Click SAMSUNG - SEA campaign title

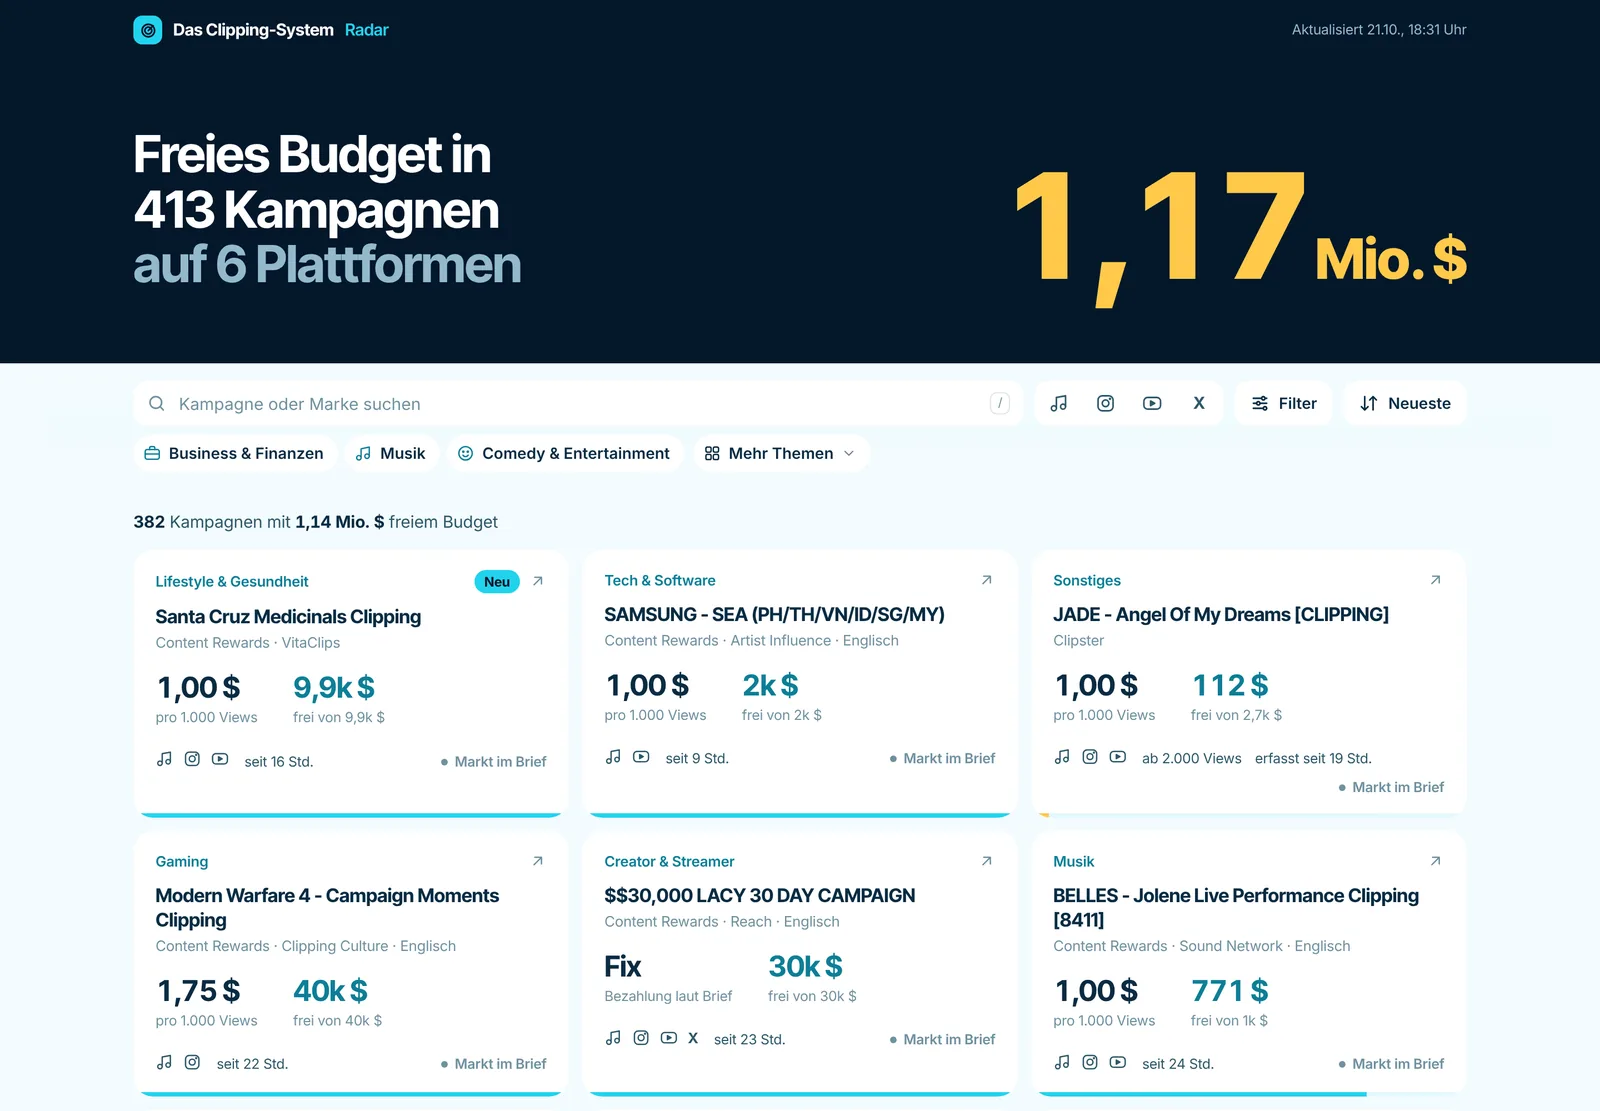click(774, 614)
